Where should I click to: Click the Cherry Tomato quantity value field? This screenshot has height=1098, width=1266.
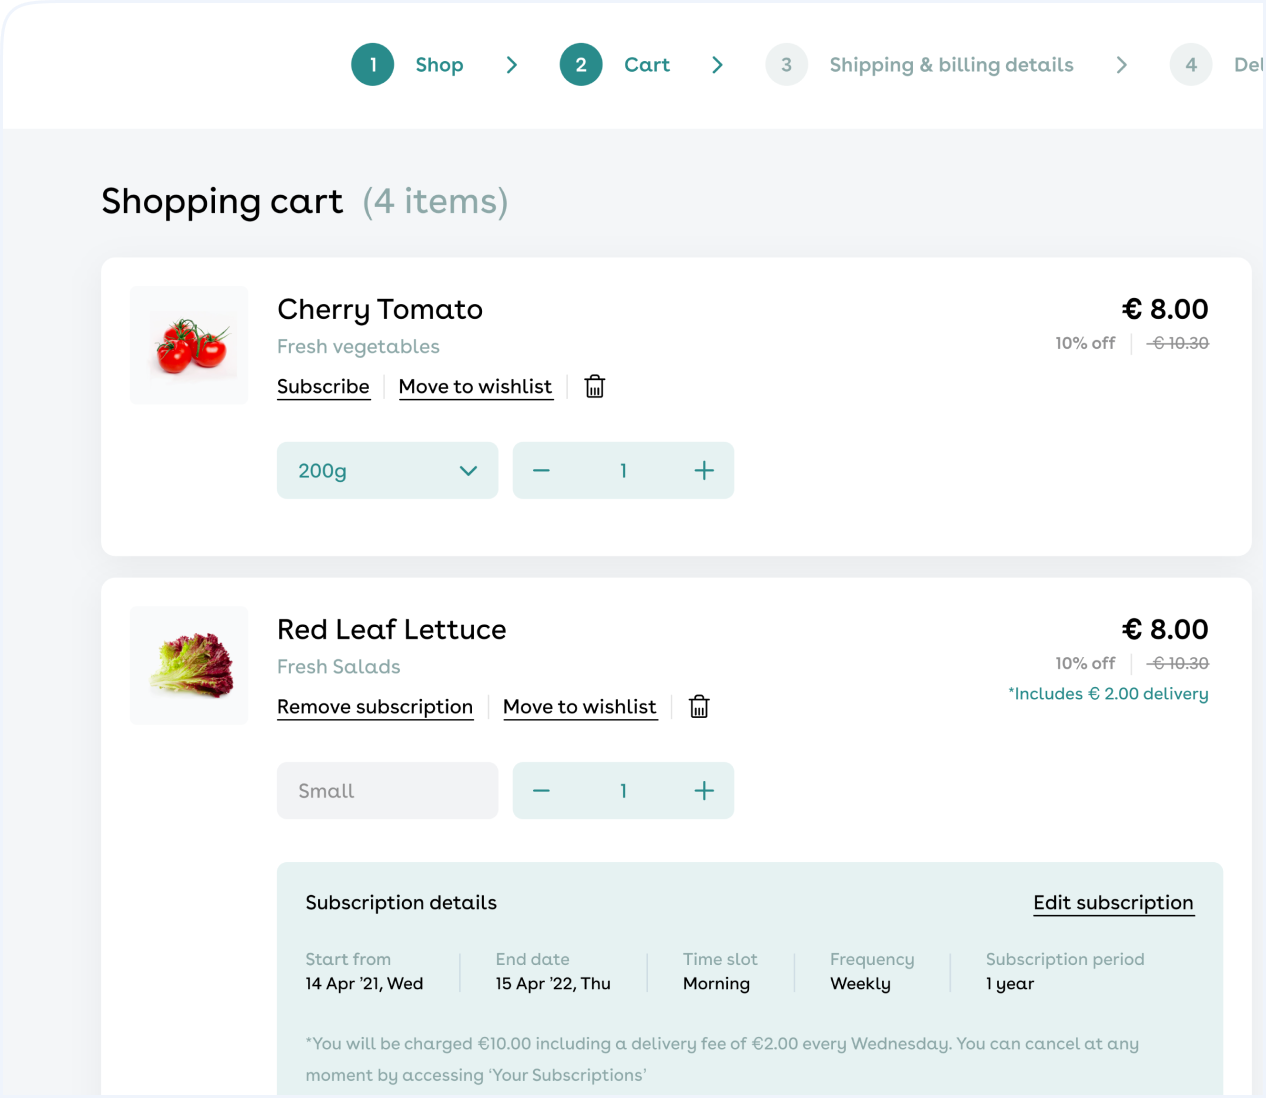point(623,470)
